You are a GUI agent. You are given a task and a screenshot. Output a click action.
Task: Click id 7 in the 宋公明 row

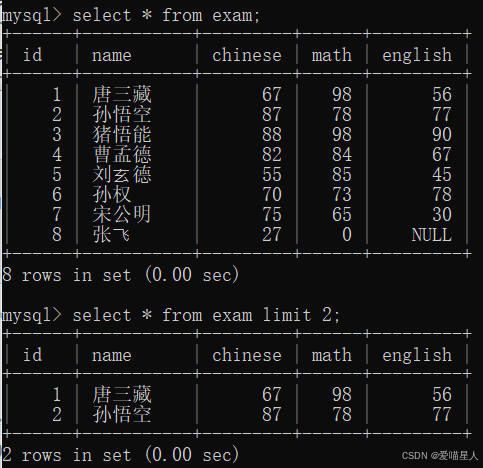coord(57,215)
